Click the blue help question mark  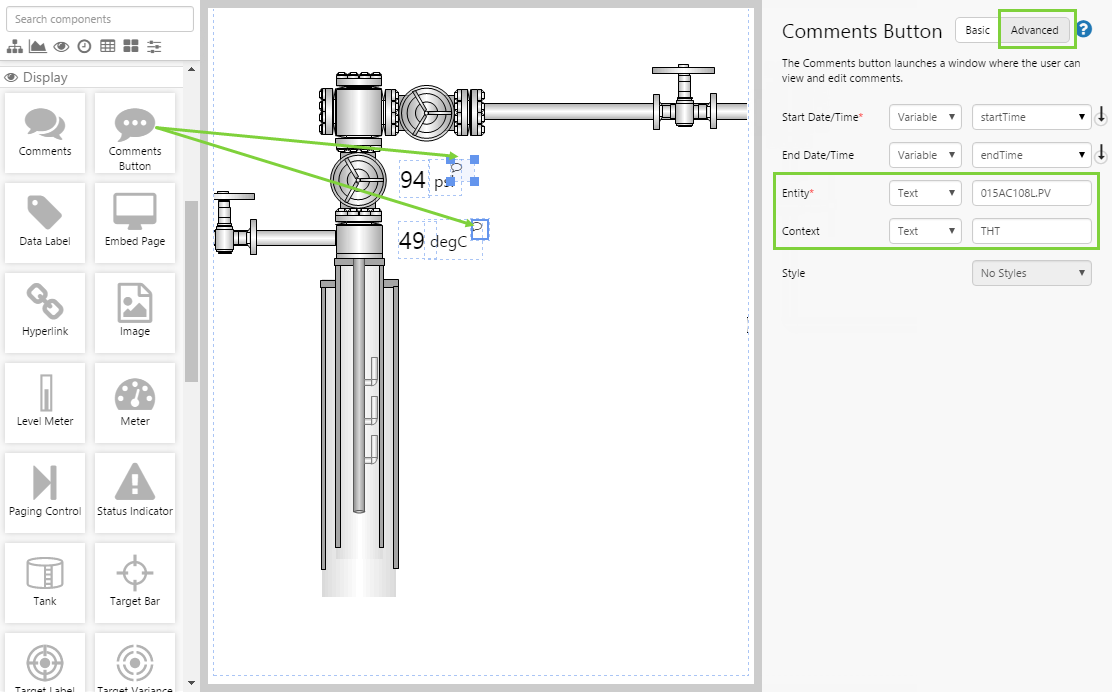1083,29
